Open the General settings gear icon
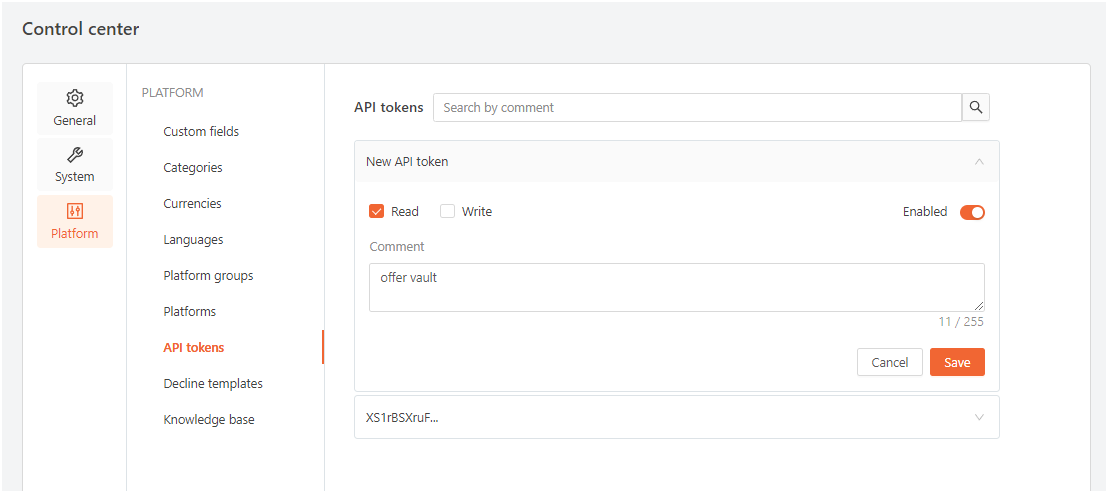1108x493 pixels. click(75, 97)
